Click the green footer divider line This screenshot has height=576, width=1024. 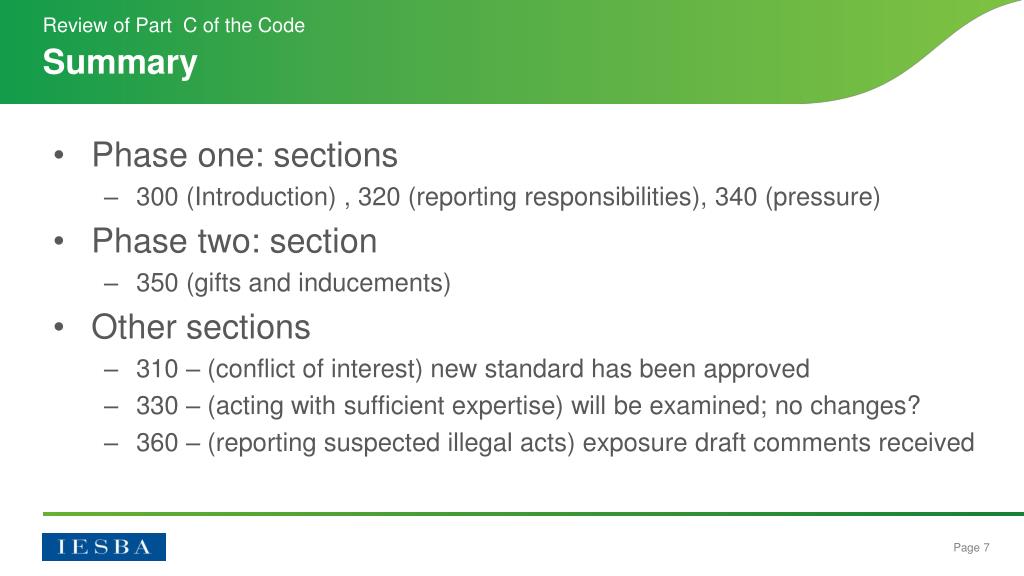coord(534,514)
